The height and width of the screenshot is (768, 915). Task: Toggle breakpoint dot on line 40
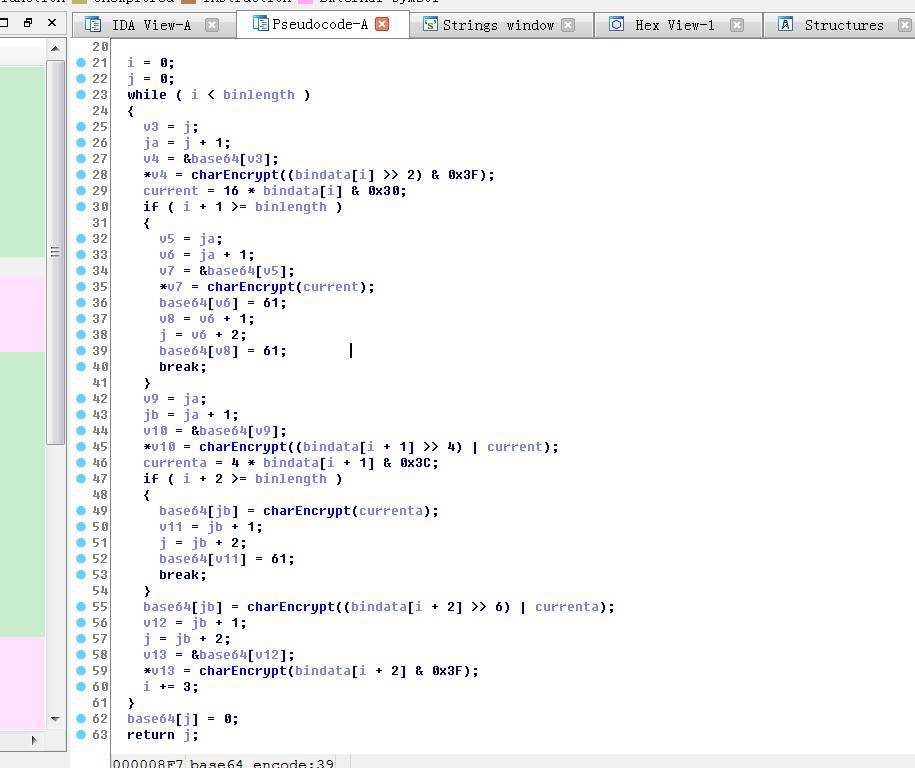81,366
